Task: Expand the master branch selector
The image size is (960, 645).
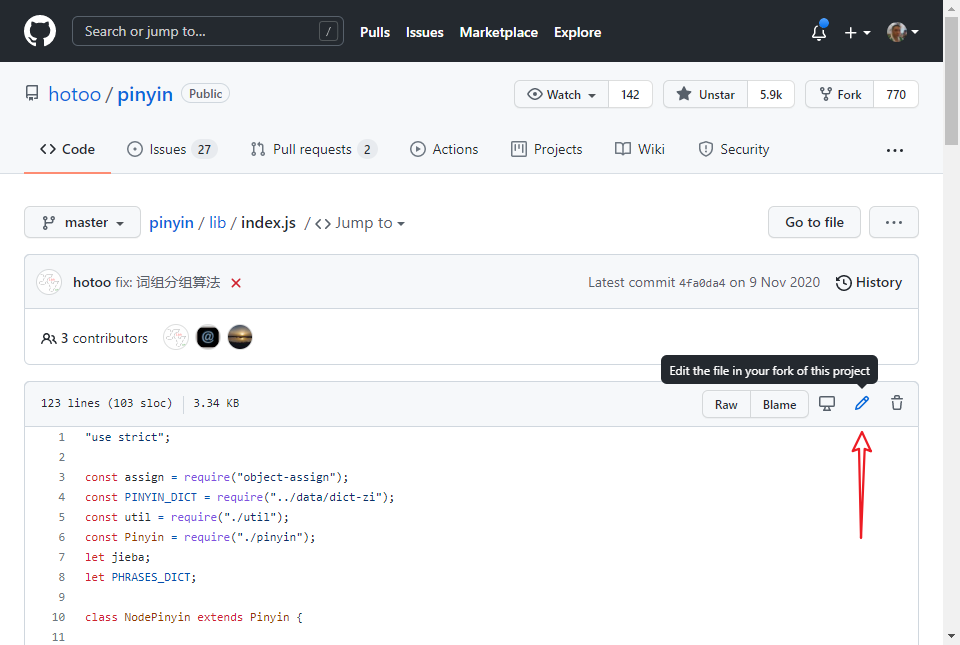Action: click(x=82, y=222)
